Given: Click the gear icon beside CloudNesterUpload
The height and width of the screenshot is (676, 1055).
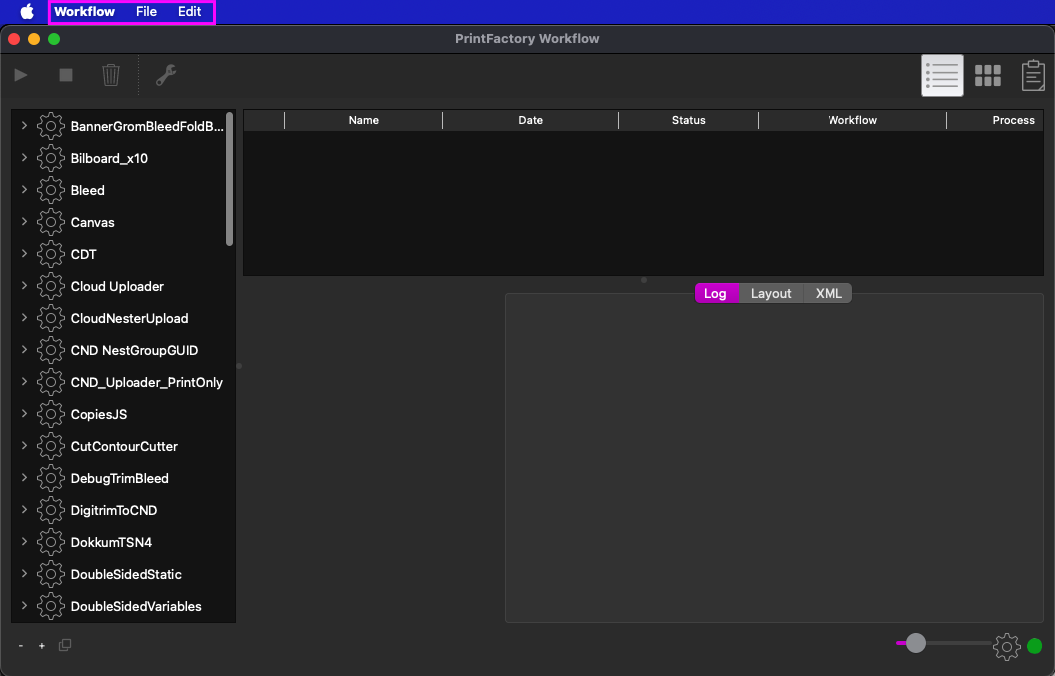Looking at the screenshot, I should point(50,318).
